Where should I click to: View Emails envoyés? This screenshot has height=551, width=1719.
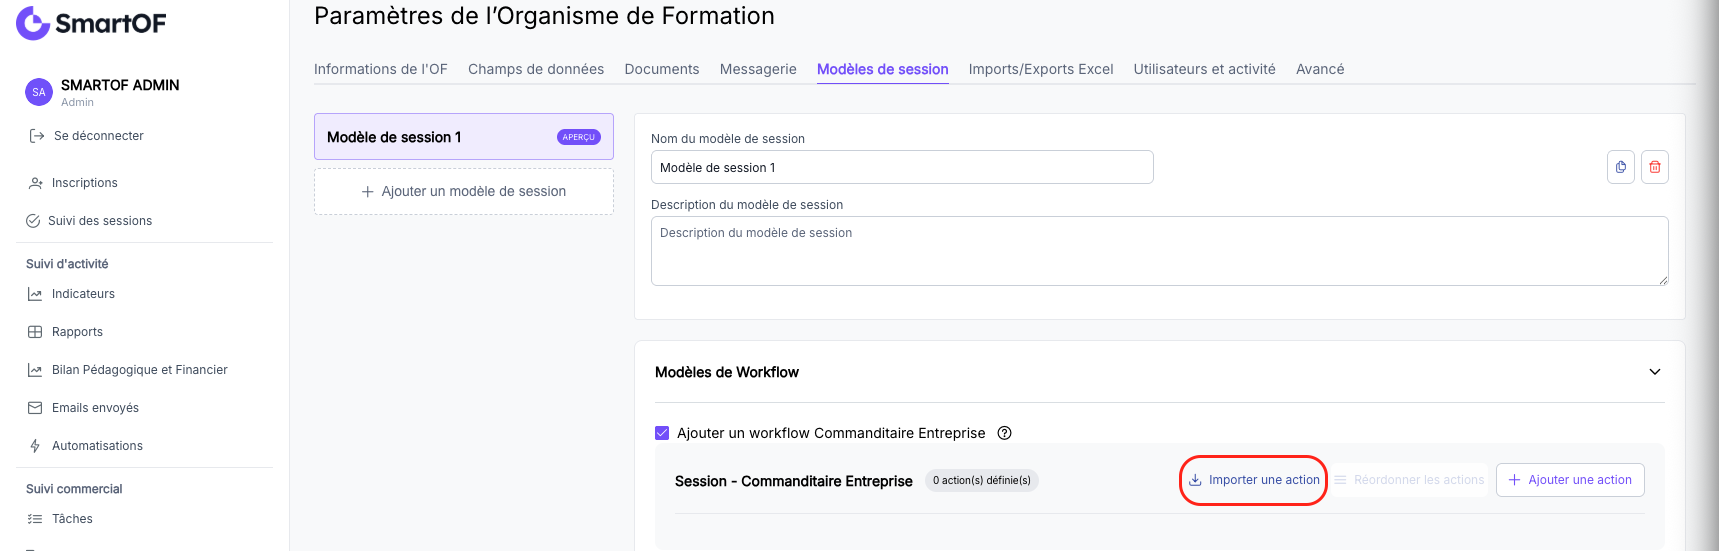[95, 408]
